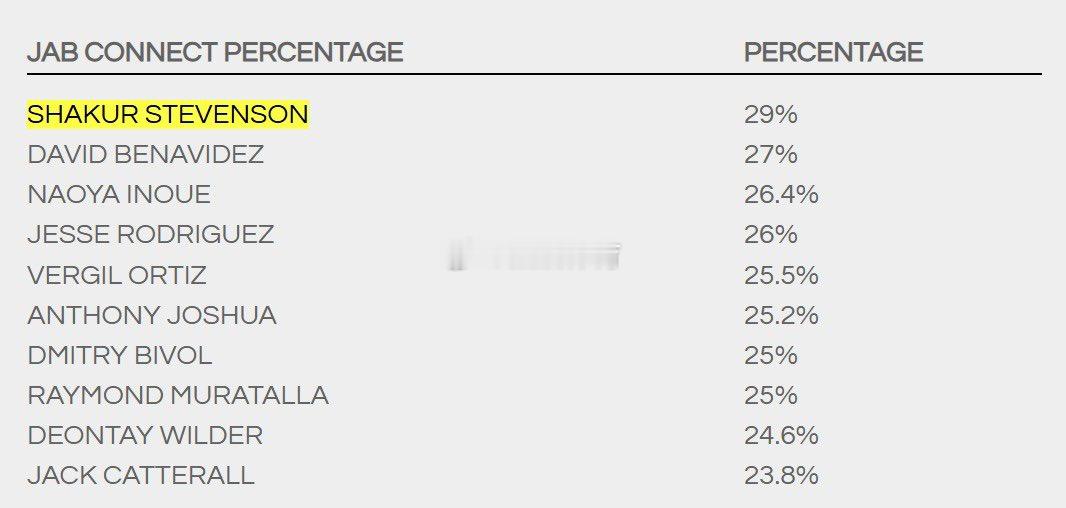Click the 29% value for Stevenson

click(771, 114)
